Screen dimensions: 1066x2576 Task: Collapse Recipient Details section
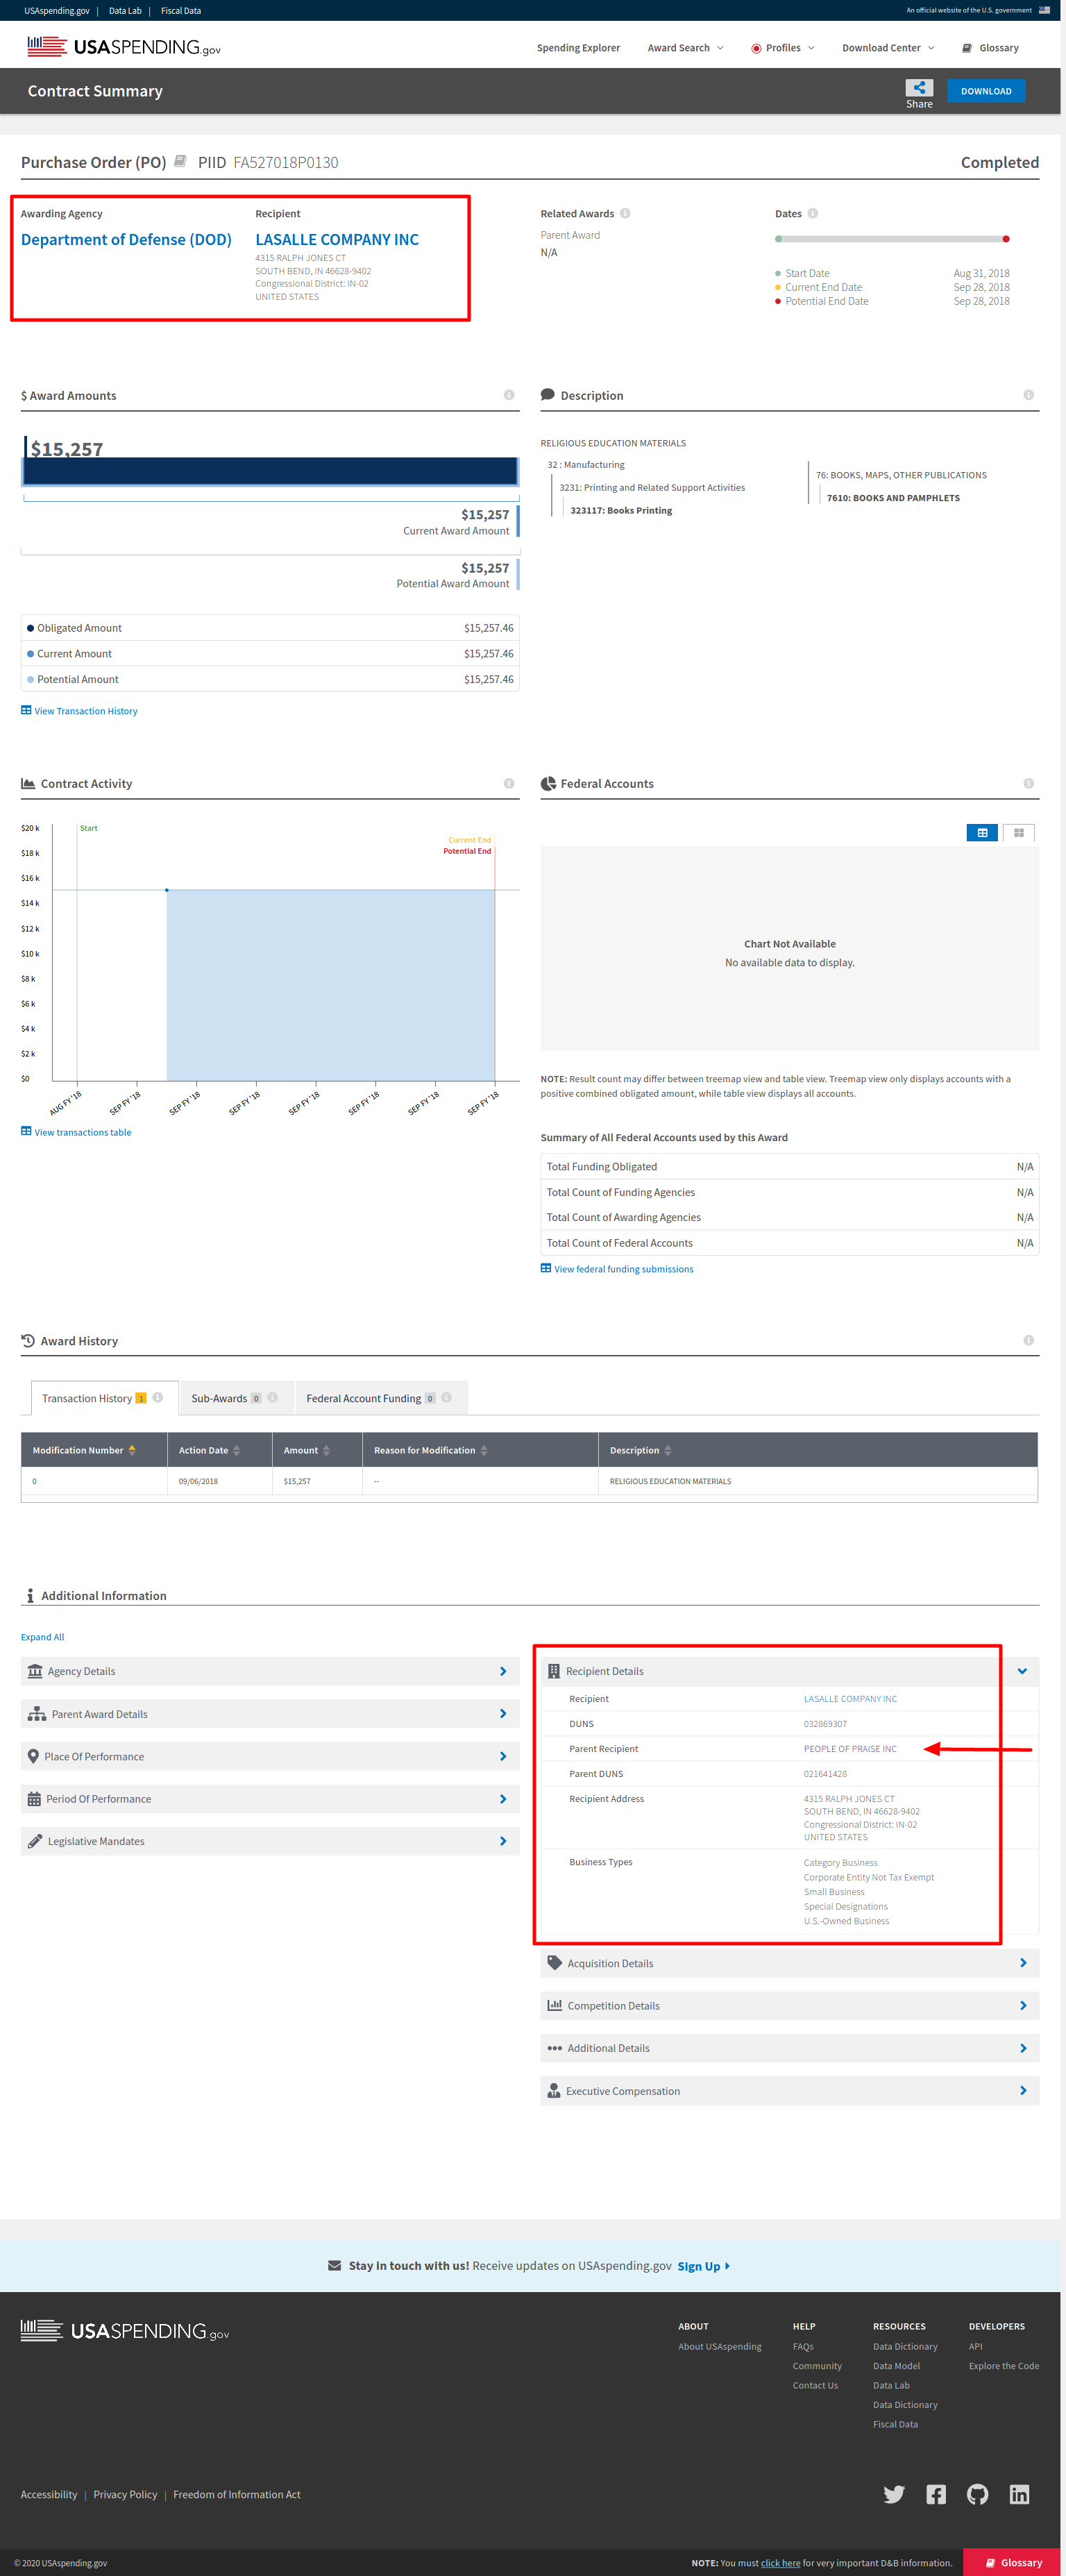tap(790, 1671)
